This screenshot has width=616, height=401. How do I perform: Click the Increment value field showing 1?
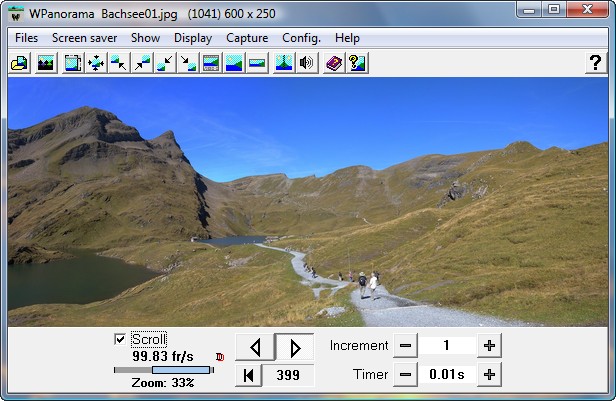[x=447, y=346]
